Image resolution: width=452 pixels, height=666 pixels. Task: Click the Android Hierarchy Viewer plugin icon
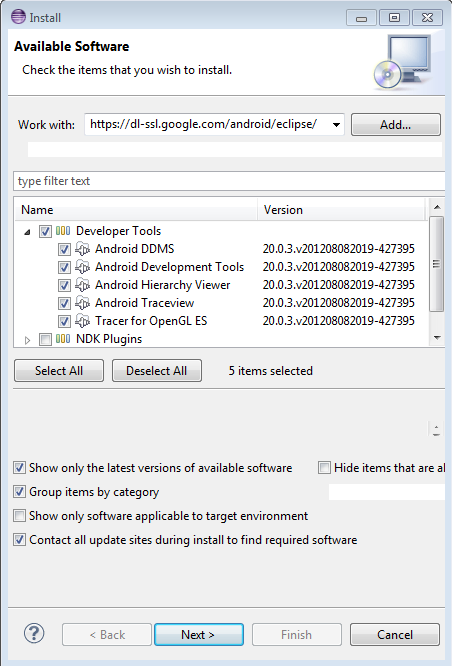click(x=82, y=285)
